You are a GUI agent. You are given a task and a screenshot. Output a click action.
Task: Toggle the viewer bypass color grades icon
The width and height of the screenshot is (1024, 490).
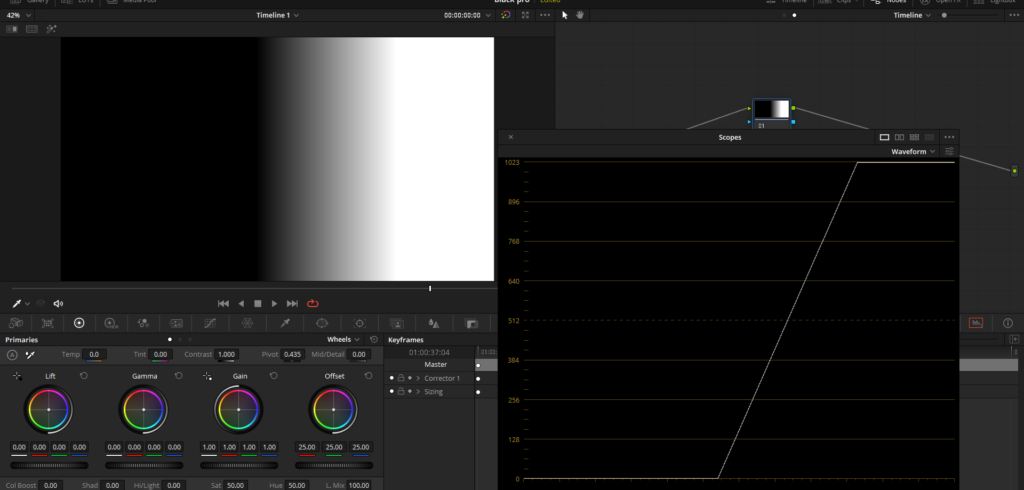click(505, 15)
